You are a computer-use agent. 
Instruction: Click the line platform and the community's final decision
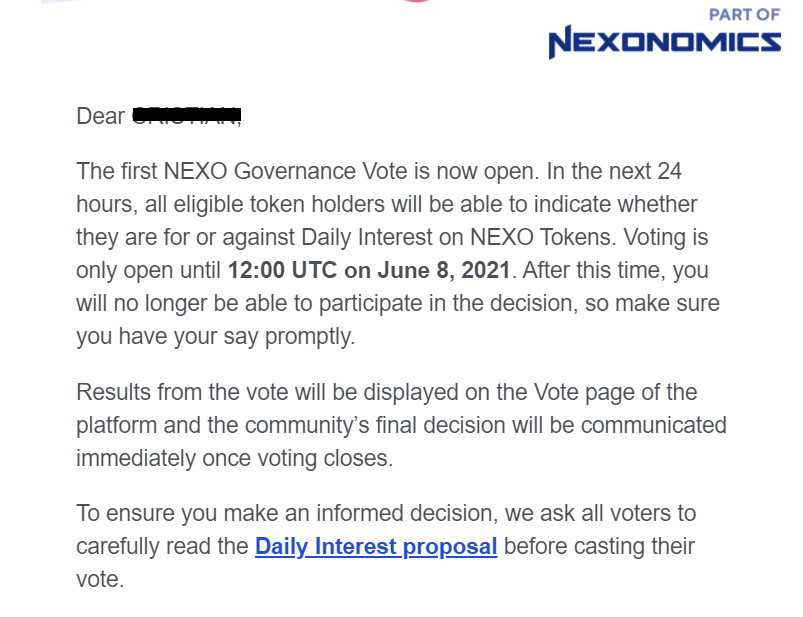402,425
